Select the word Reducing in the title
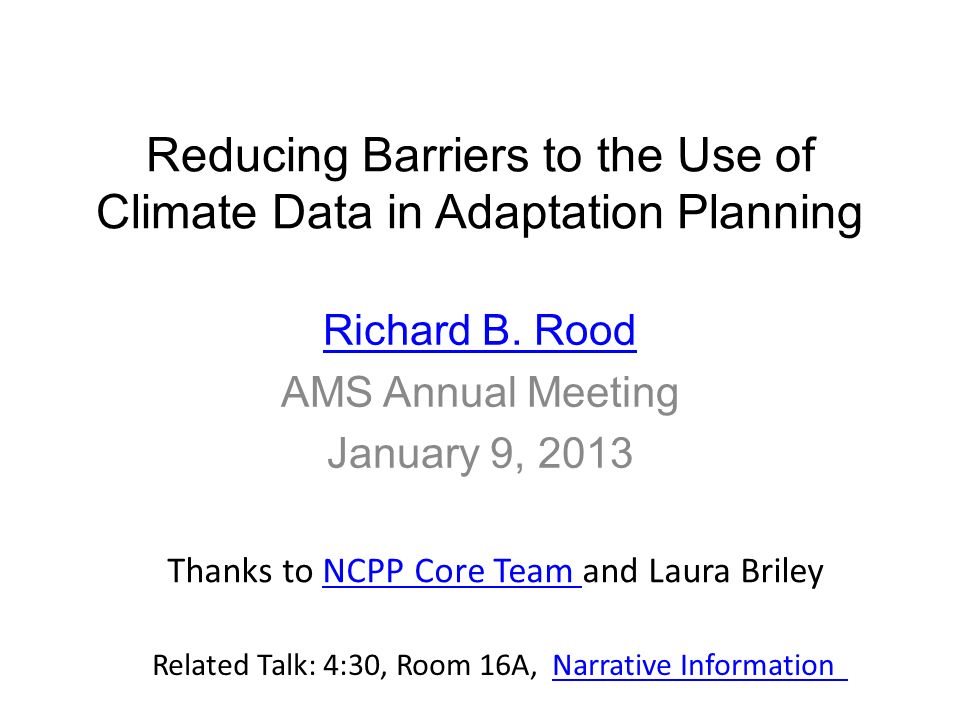This screenshot has width=960, height=720. 248,156
